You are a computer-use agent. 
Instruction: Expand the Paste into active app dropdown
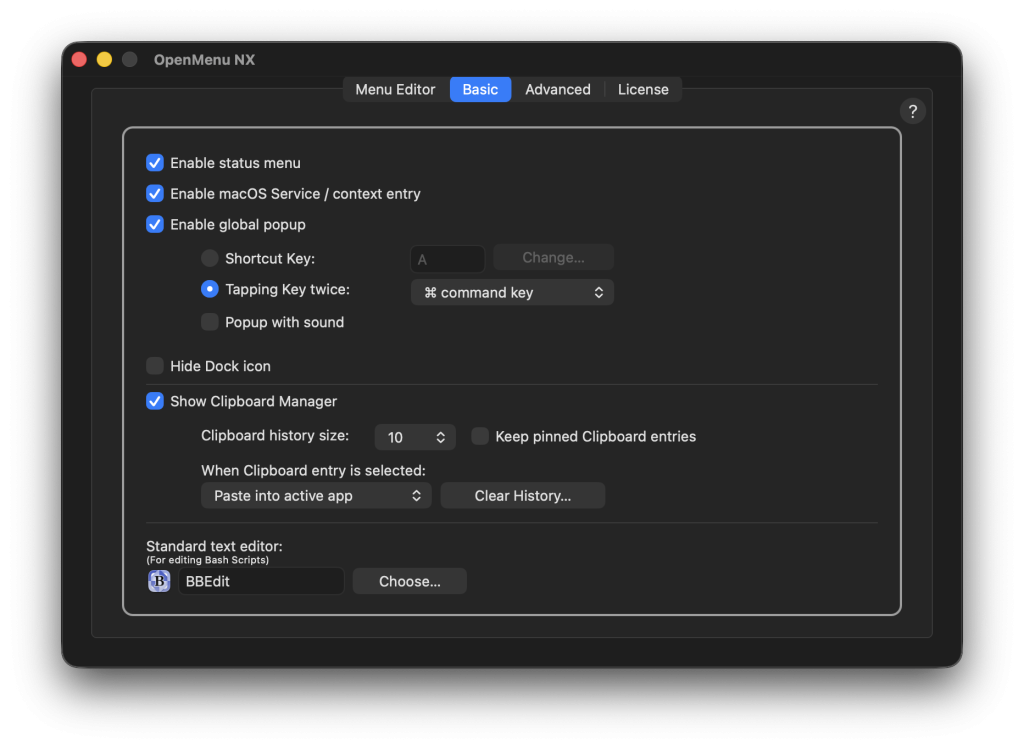point(316,496)
